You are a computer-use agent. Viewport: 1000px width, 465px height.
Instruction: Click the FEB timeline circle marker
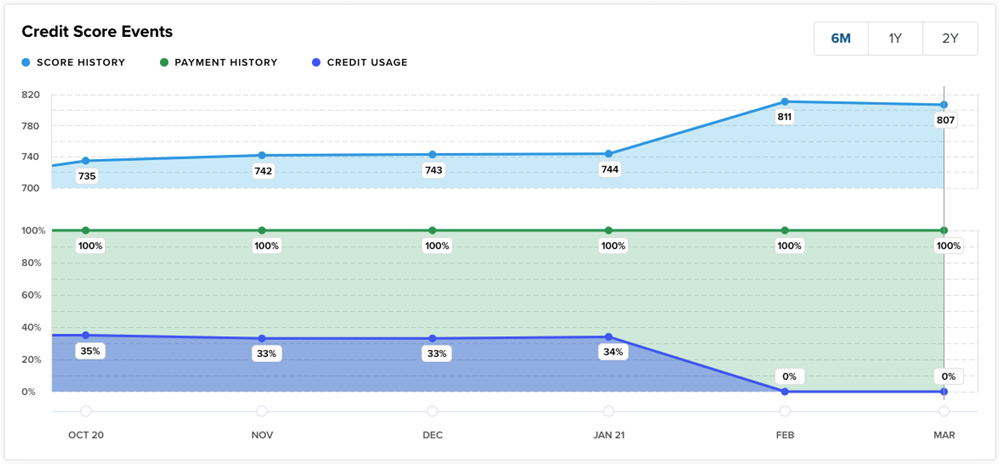tap(784, 411)
